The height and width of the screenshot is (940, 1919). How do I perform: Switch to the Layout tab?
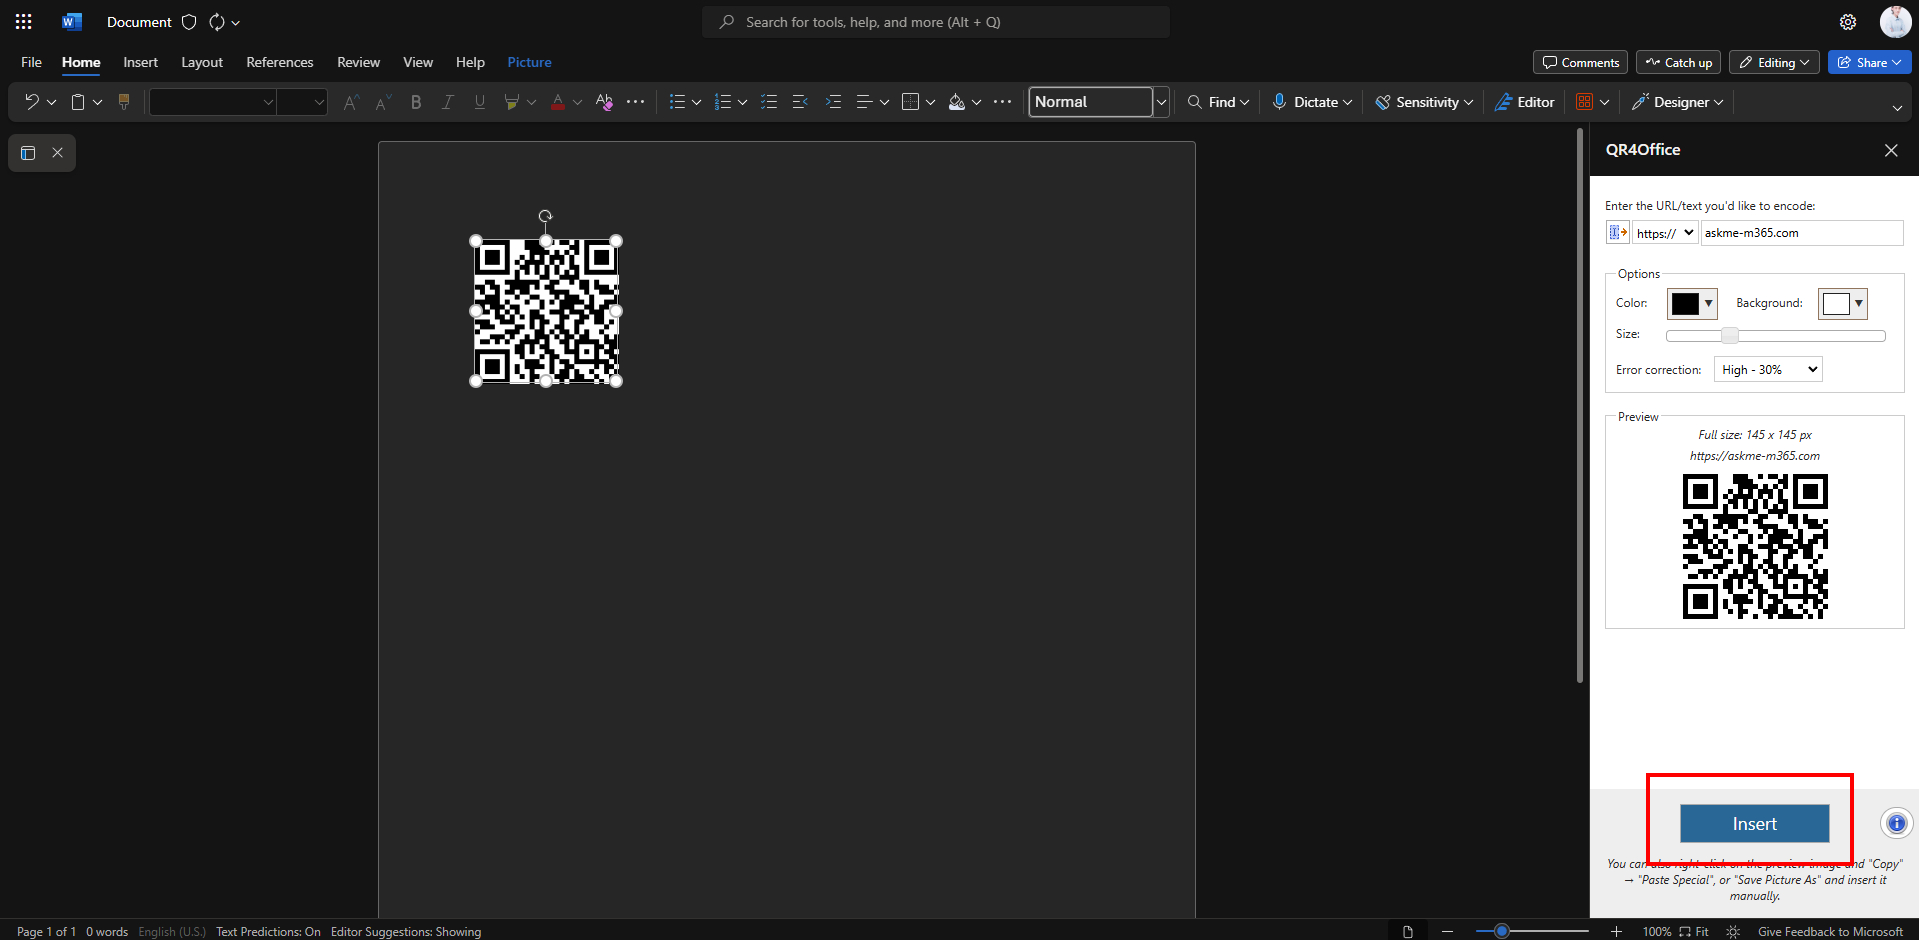(202, 62)
